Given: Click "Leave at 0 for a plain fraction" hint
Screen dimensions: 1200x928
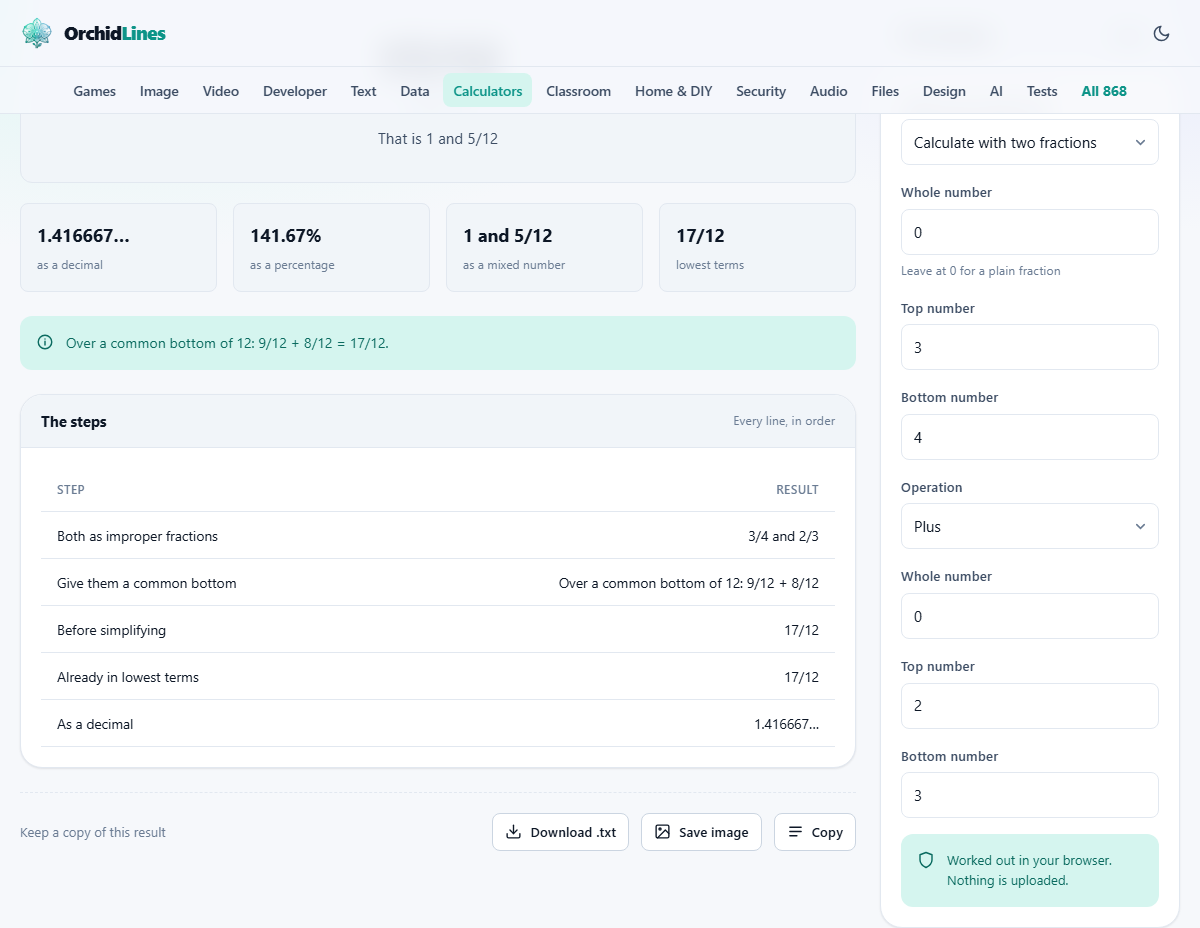Looking at the screenshot, I should tap(981, 271).
